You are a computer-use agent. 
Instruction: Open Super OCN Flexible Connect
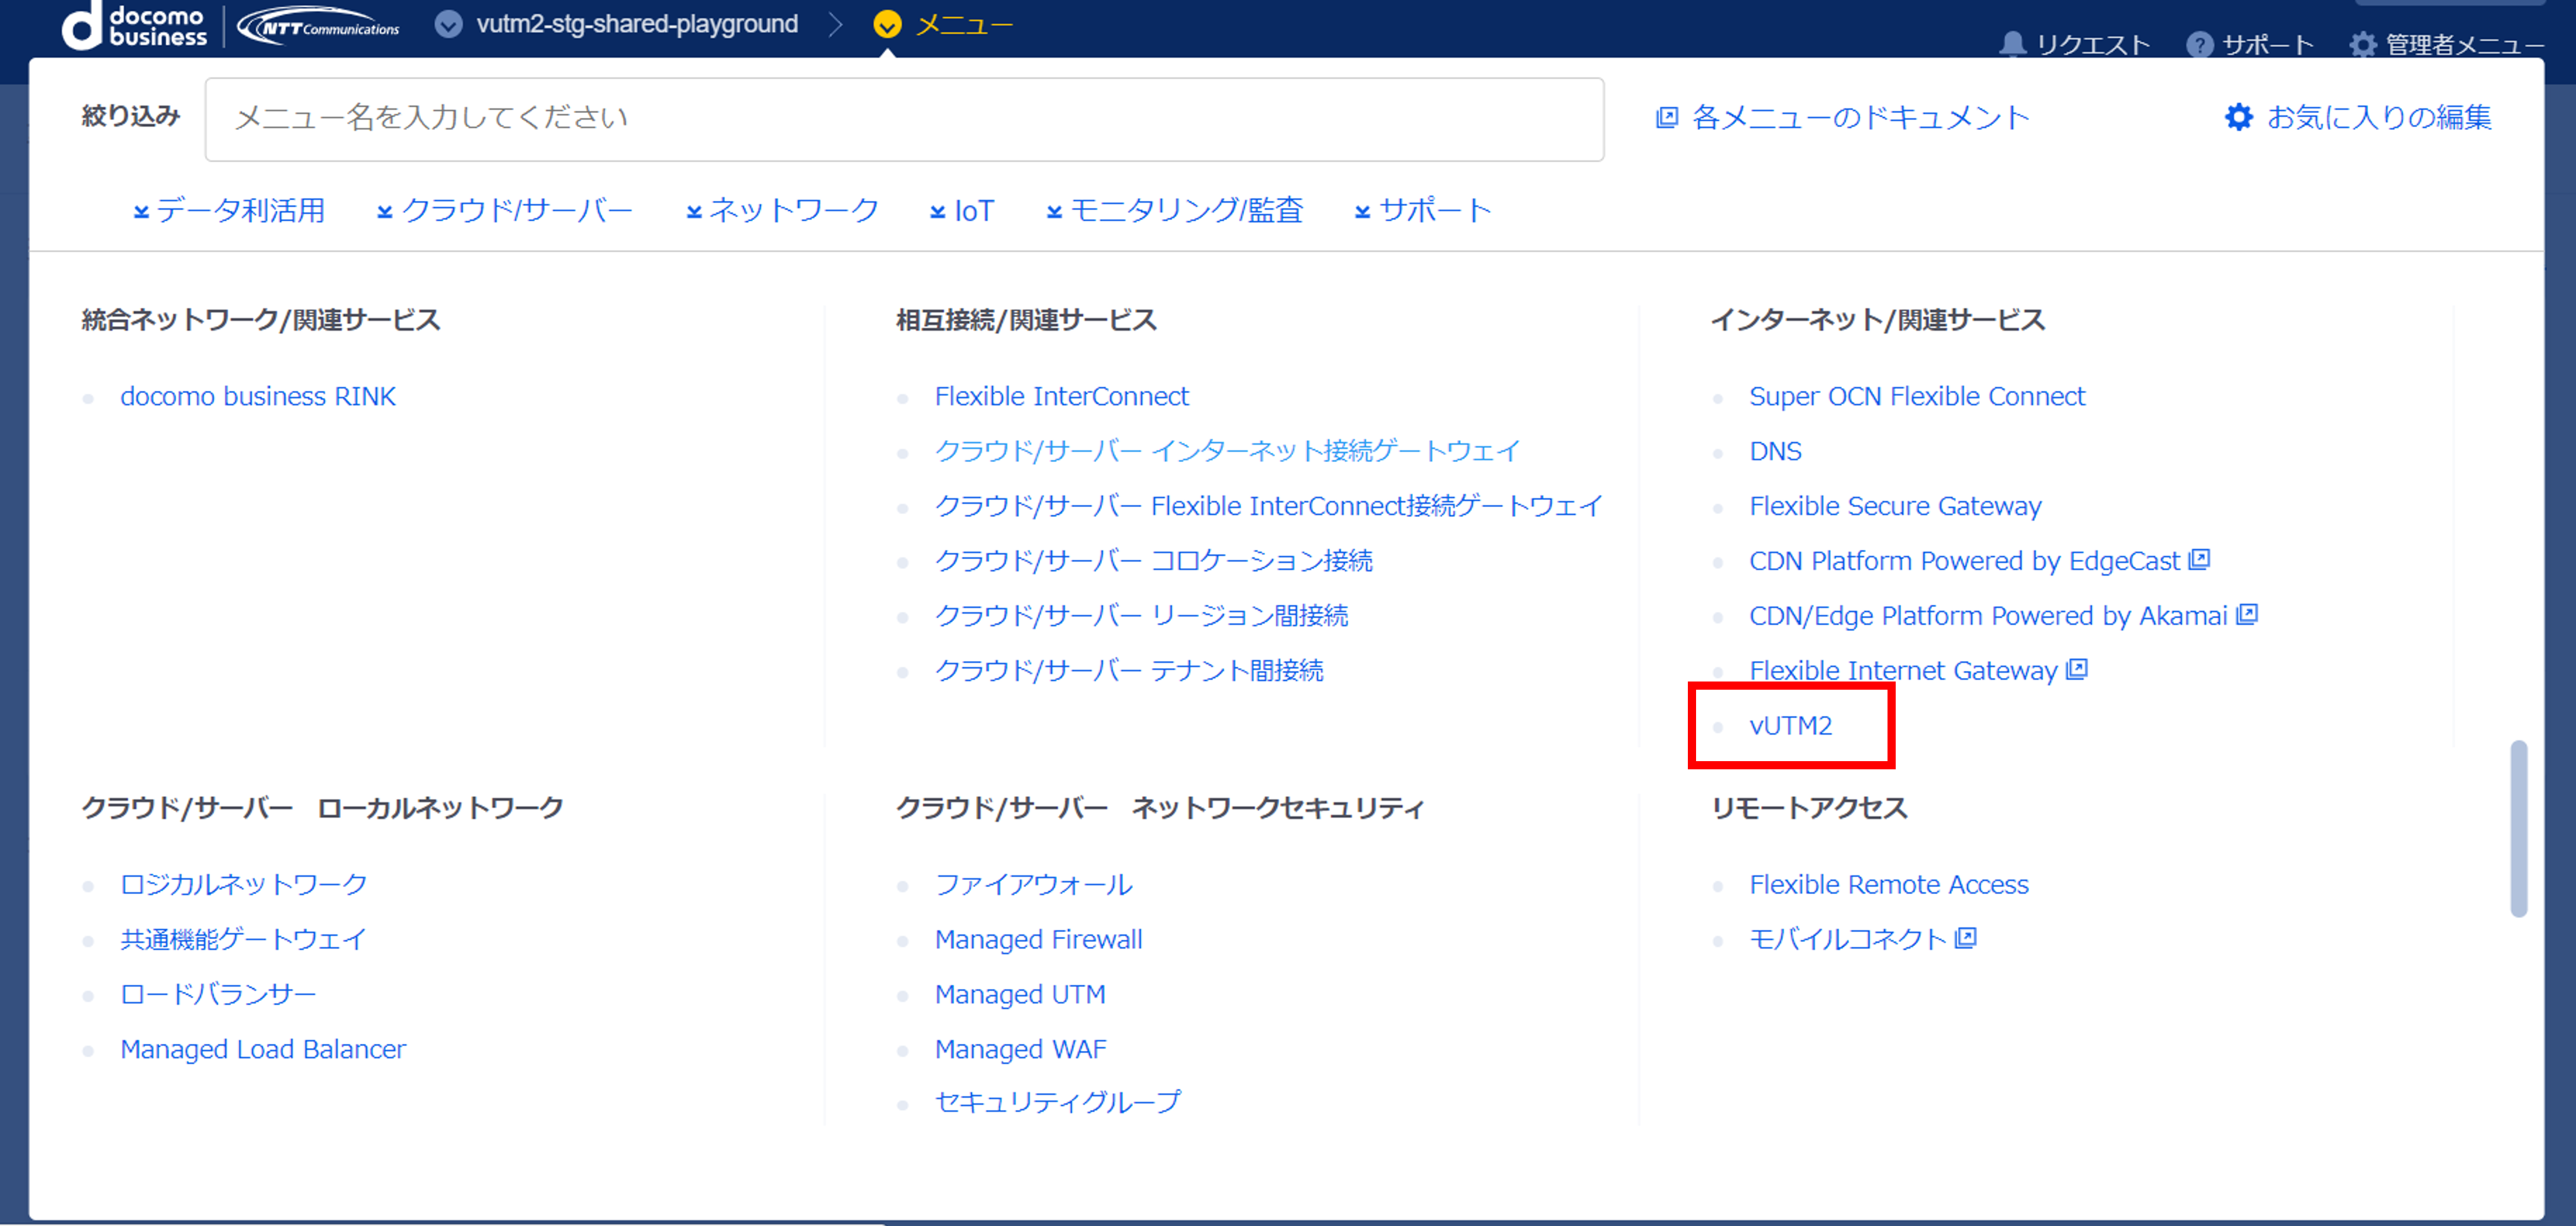click(x=1917, y=396)
